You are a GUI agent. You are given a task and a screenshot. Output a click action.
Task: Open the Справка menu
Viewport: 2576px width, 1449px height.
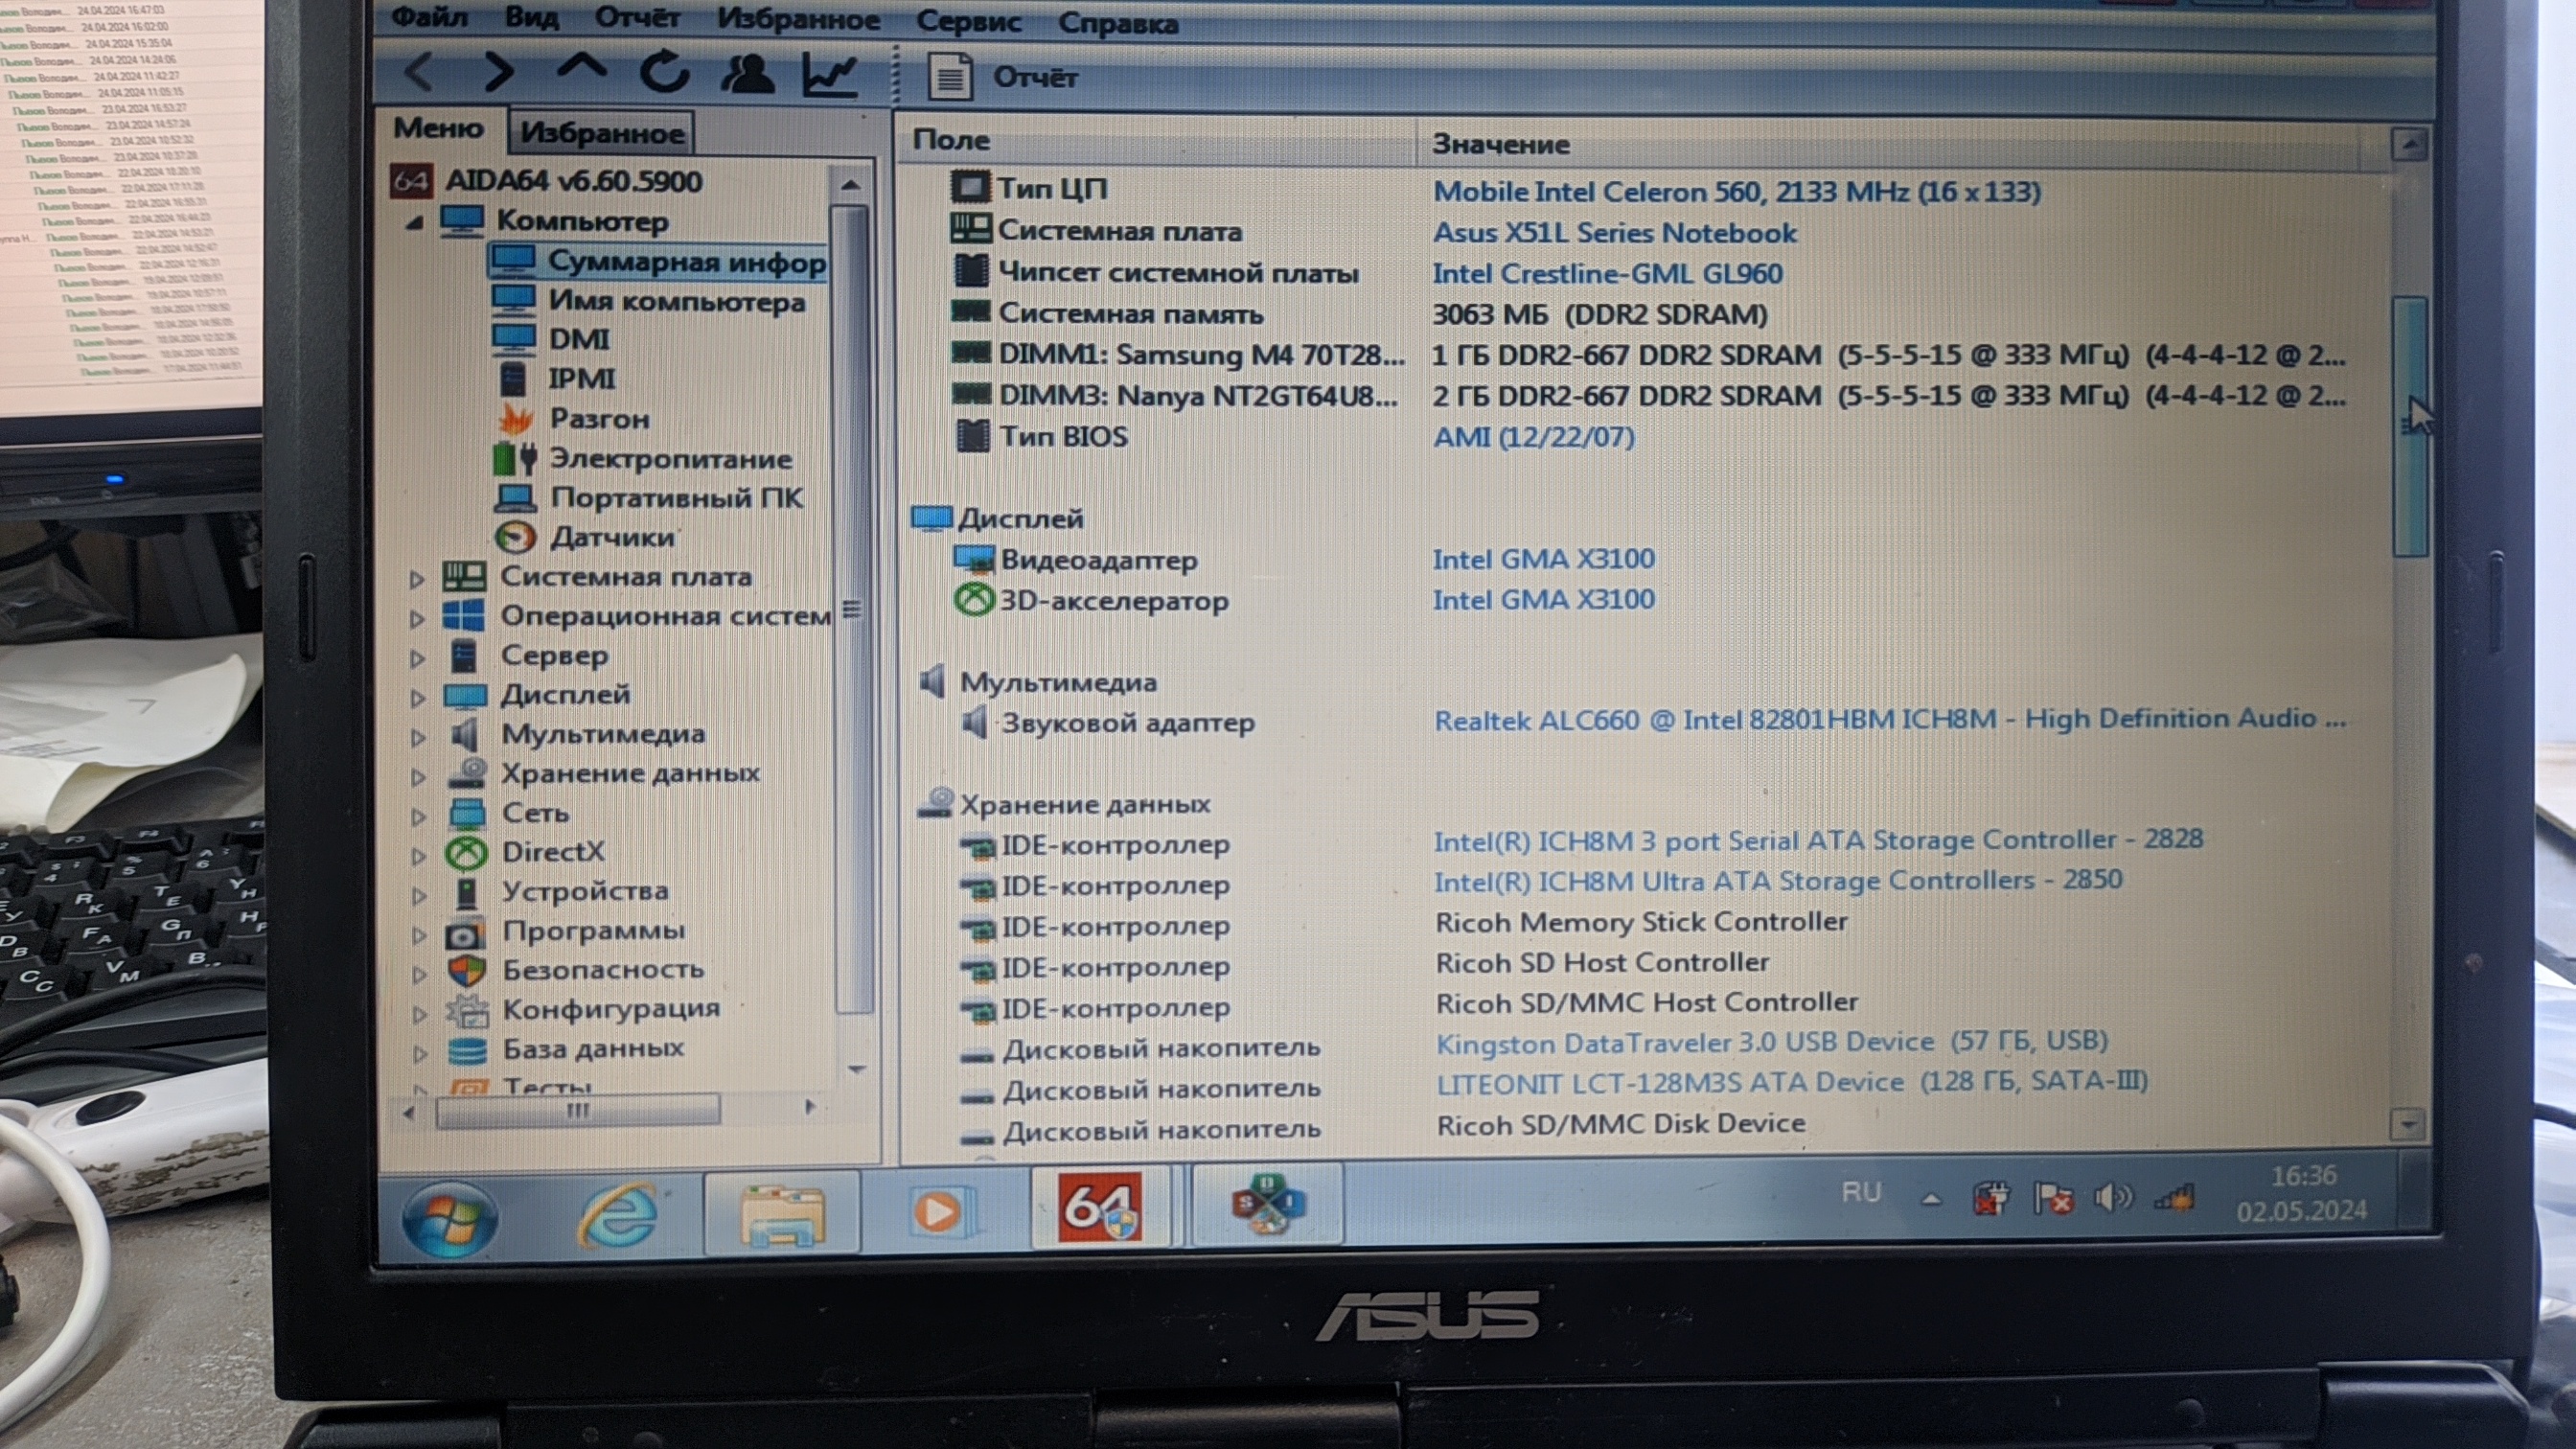[1118, 23]
